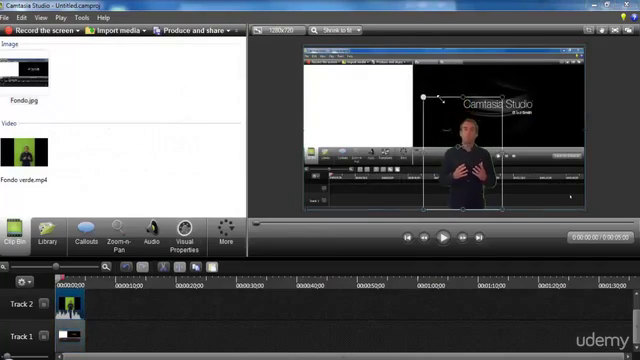Viewport: 640px width, 360px height.
Task: Click the track height slider at bottom left
Action: (7, 356)
